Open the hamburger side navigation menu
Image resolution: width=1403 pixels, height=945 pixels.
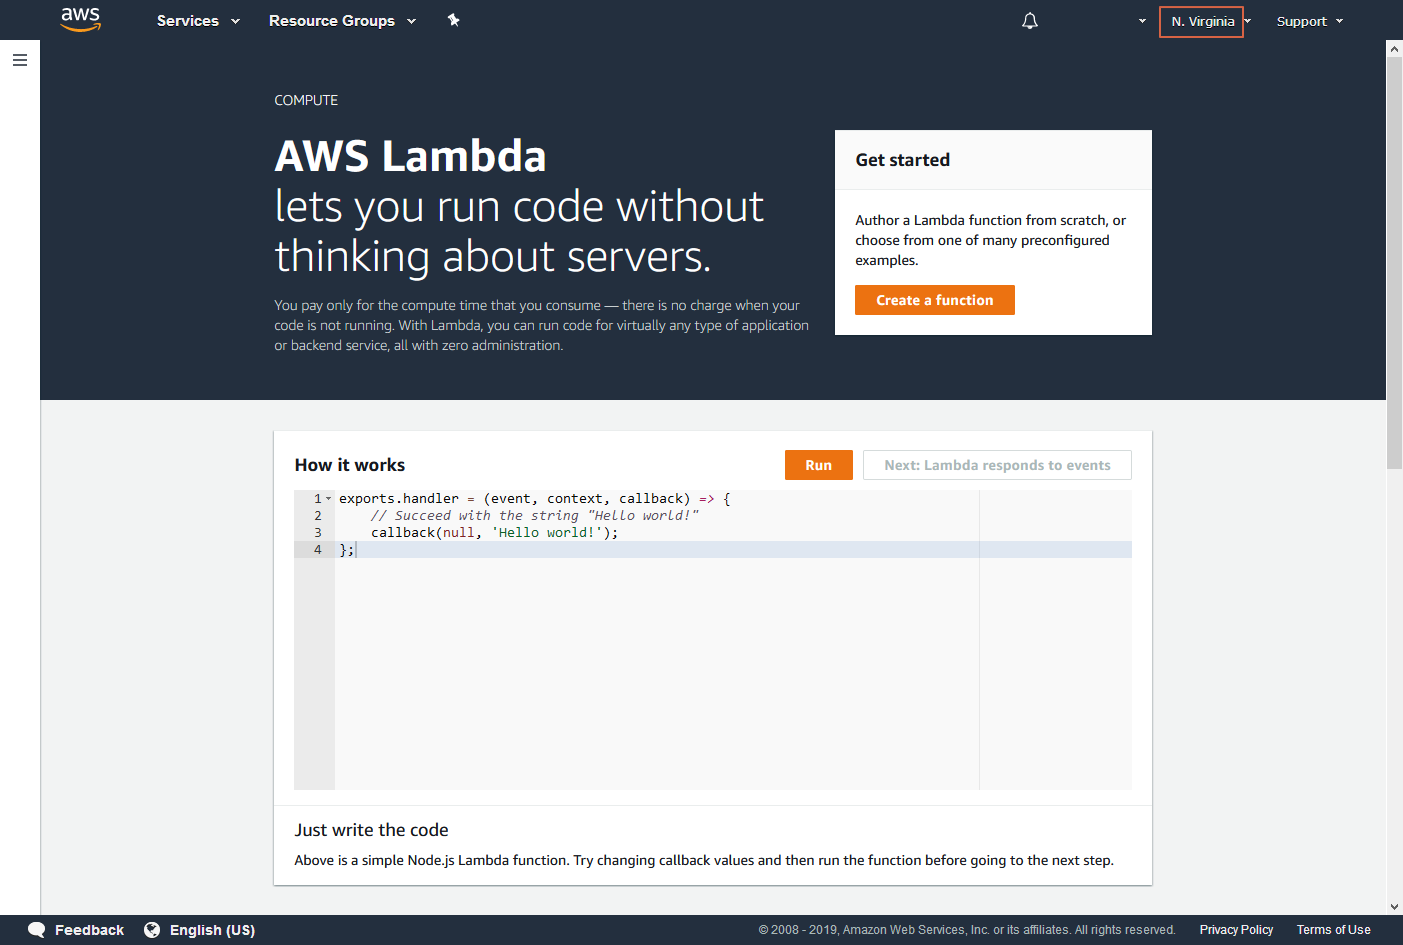click(19, 60)
